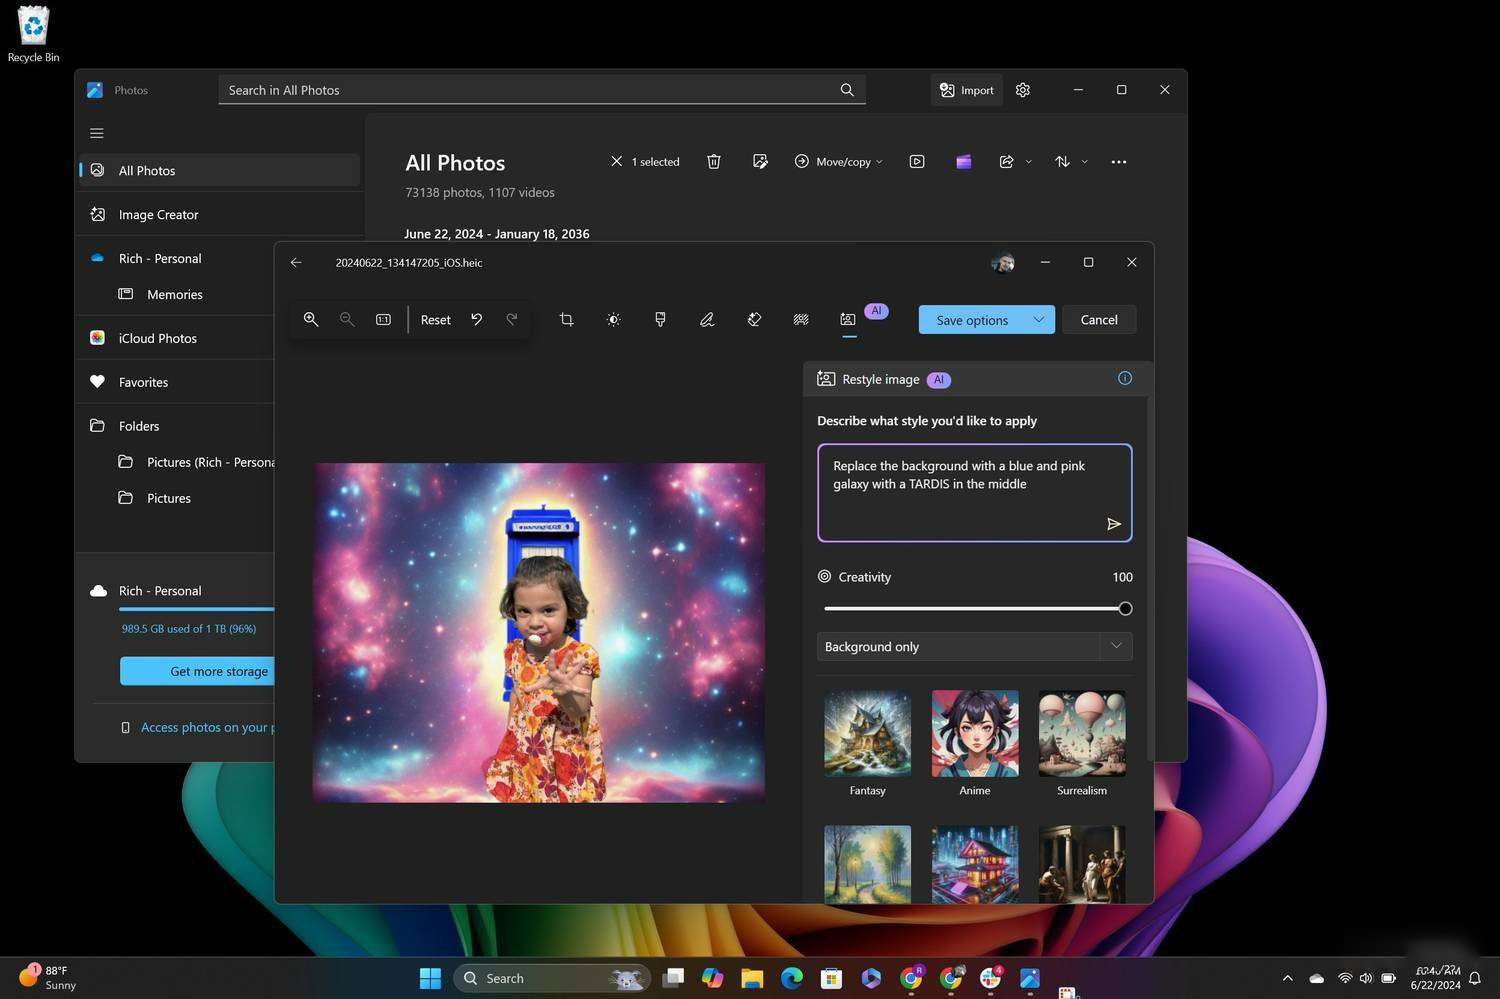Screen dimensions: 1500x999
Task: Open the account avatar in editor title bar
Action: 1003,263
